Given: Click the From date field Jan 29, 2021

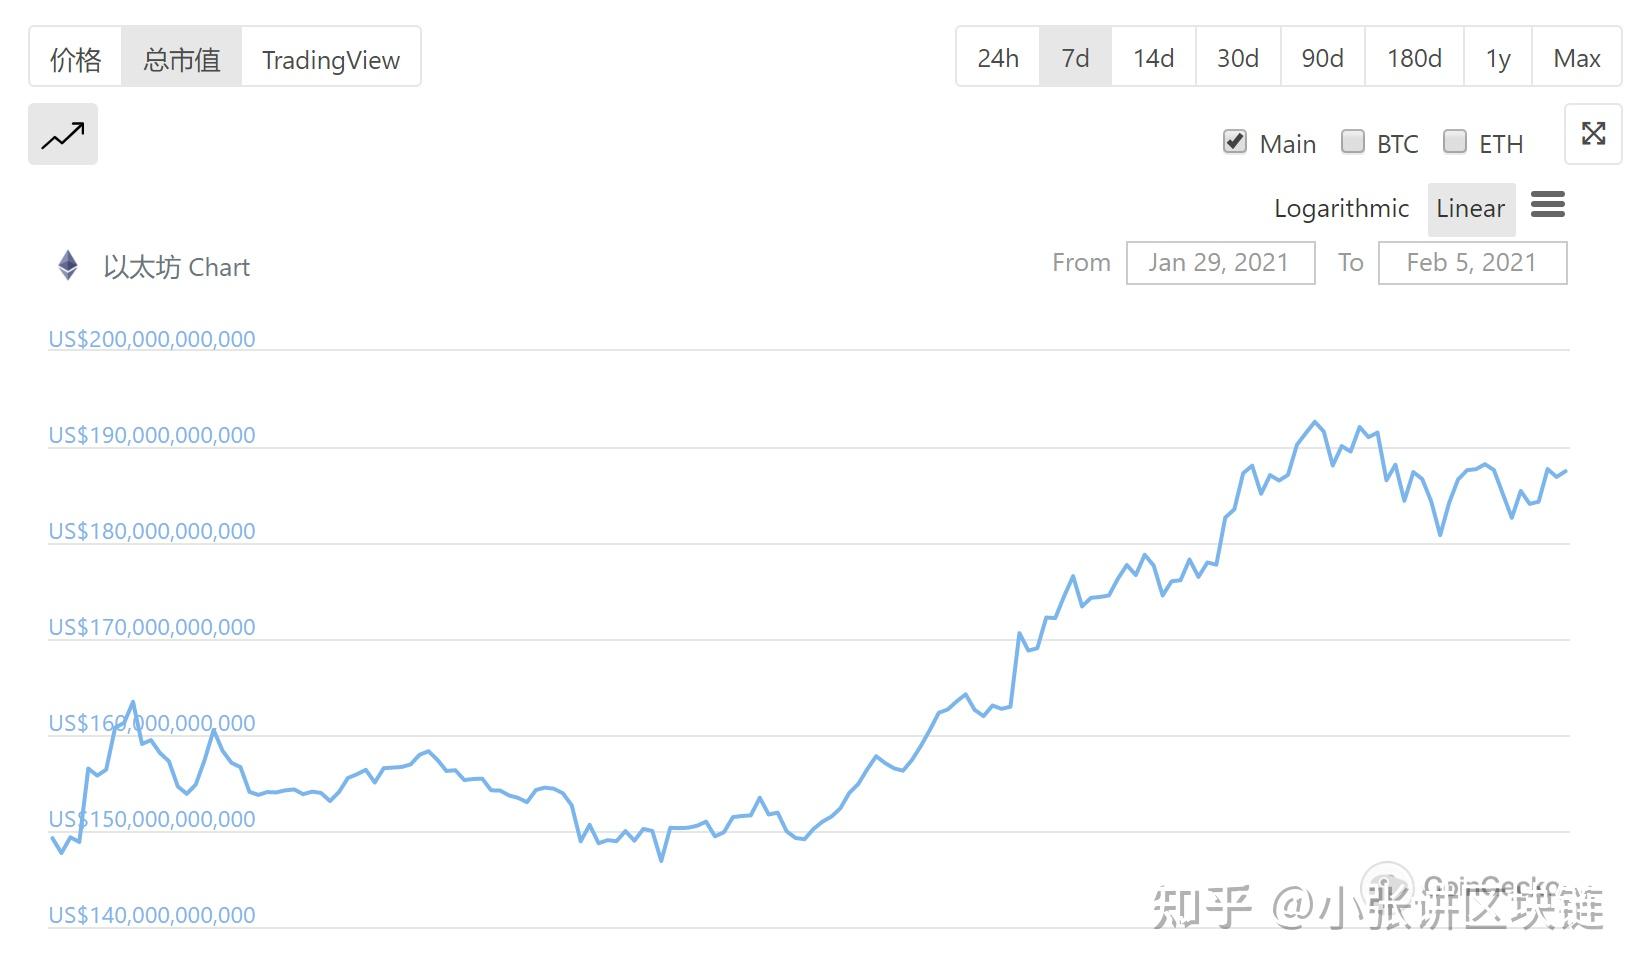Looking at the screenshot, I should point(1220,263).
